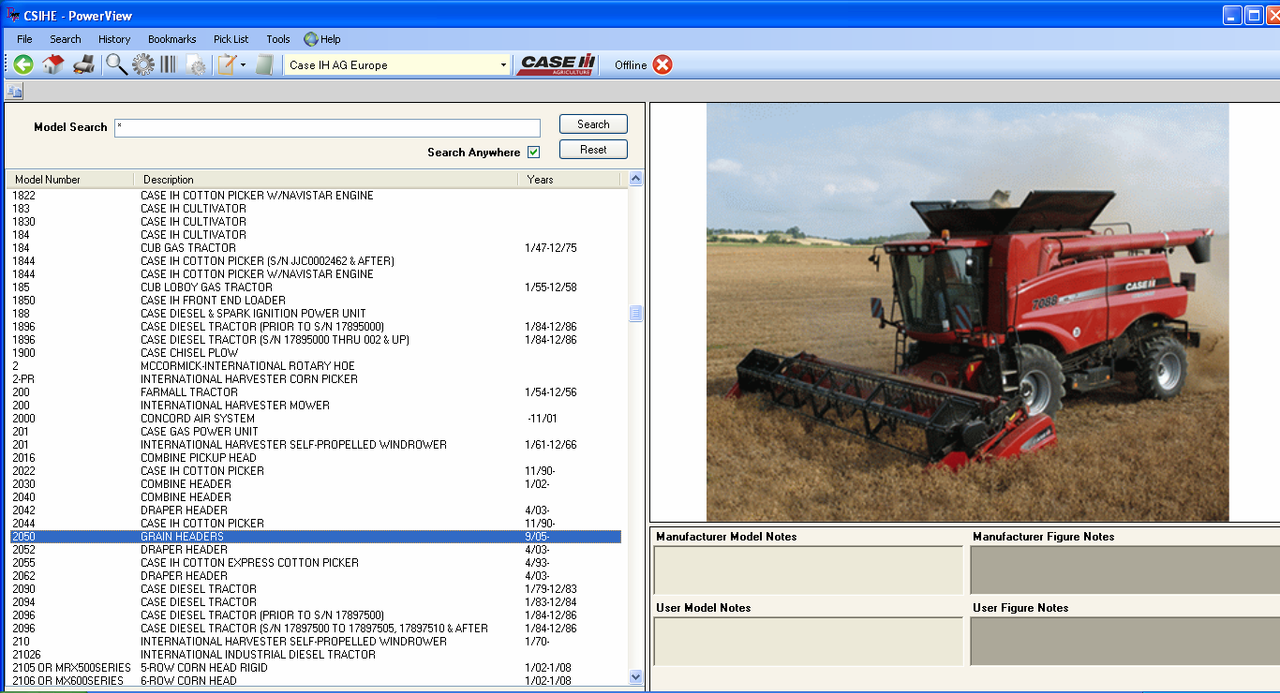Open the Bookmarks menu
The width and height of the screenshot is (1280, 693).
pos(172,39)
